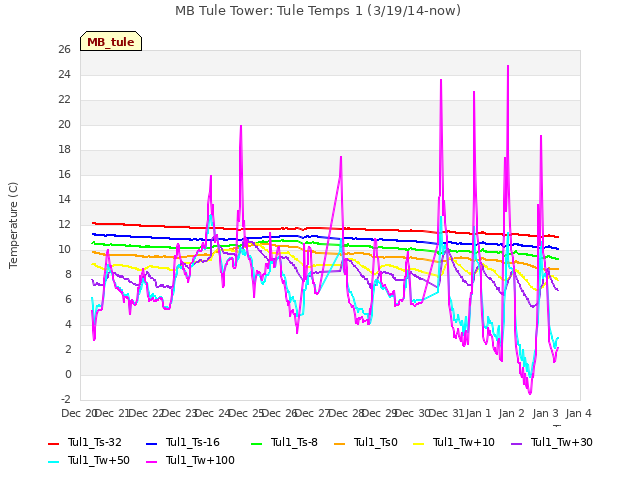Image resolution: width=640 pixels, height=480 pixels.
Task: Click the blue Tul1_Ts-16 legend swatch
Action: point(151,443)
